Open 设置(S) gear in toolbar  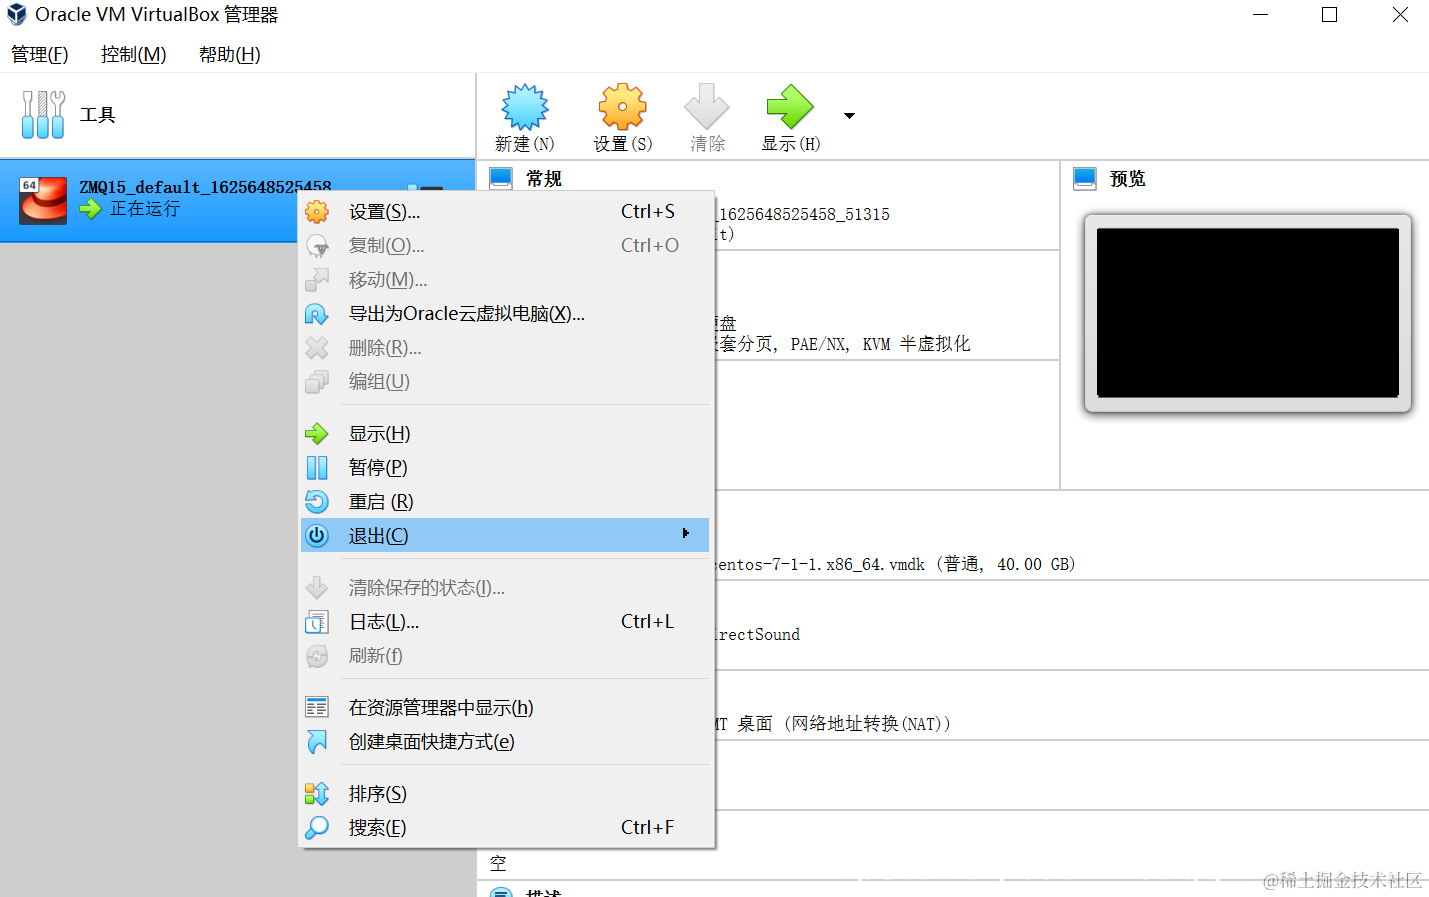[623, 107]
